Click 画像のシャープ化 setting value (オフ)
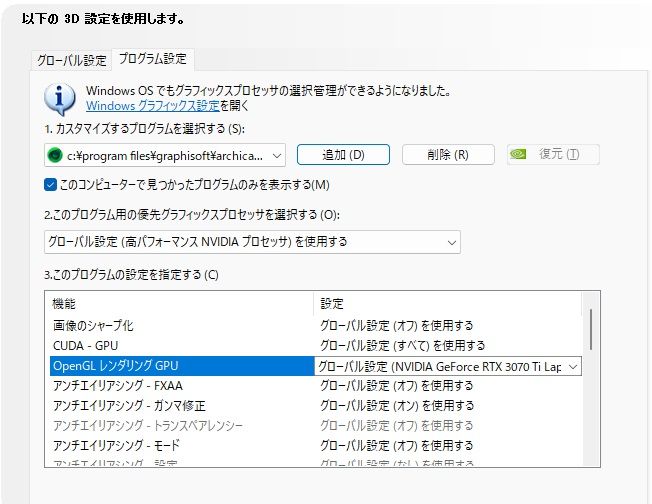Screen dimensions: 652x504 point(397,326)
